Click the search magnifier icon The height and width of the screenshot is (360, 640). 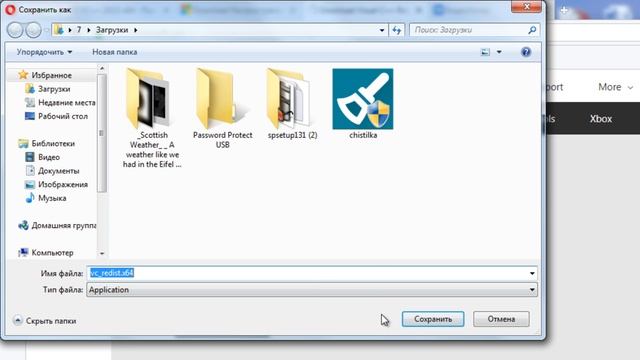coord(532,30)
